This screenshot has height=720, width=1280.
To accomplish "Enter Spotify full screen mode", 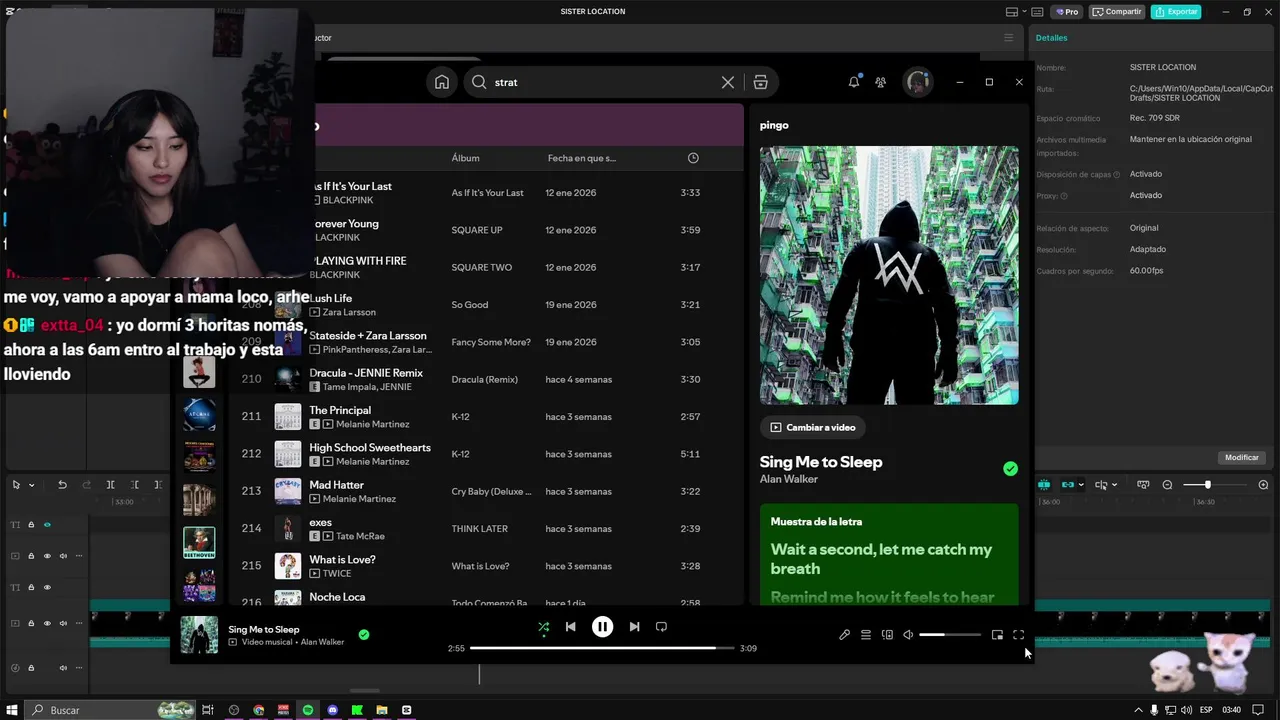I will pyautogui.click(x=1018, y=635).
